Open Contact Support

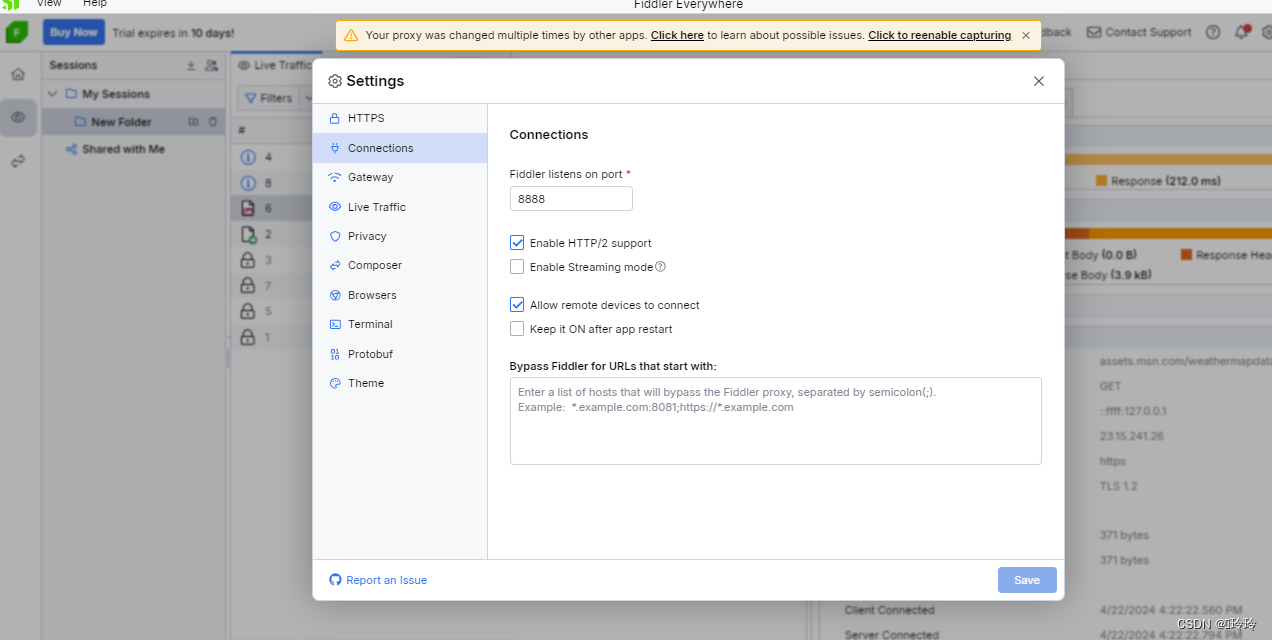(1139, 32)
